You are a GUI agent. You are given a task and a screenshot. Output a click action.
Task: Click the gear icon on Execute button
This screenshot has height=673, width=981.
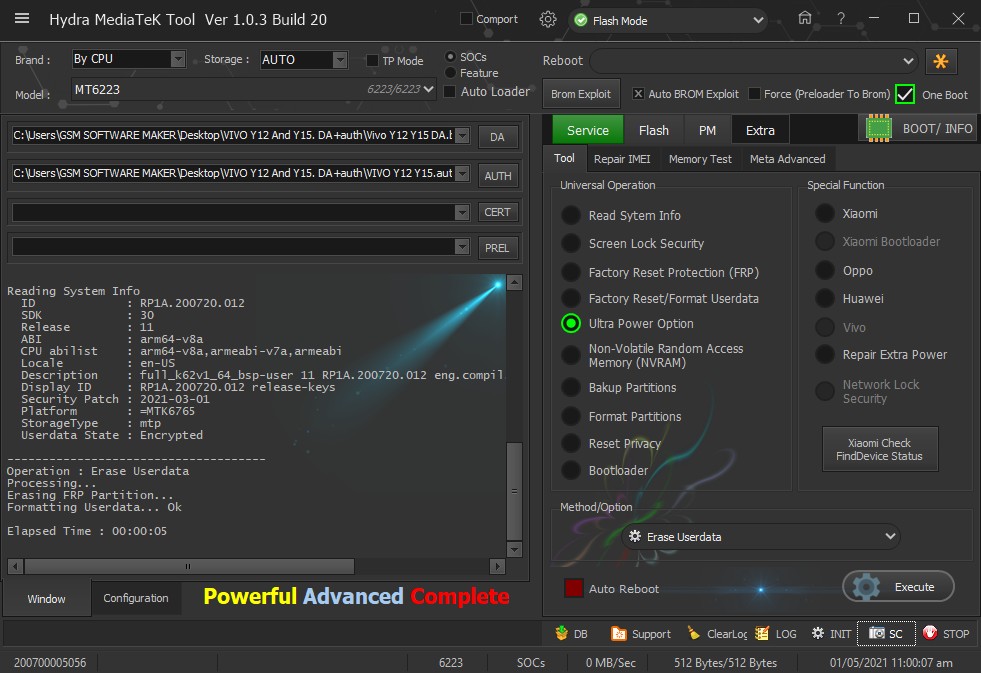867,587
